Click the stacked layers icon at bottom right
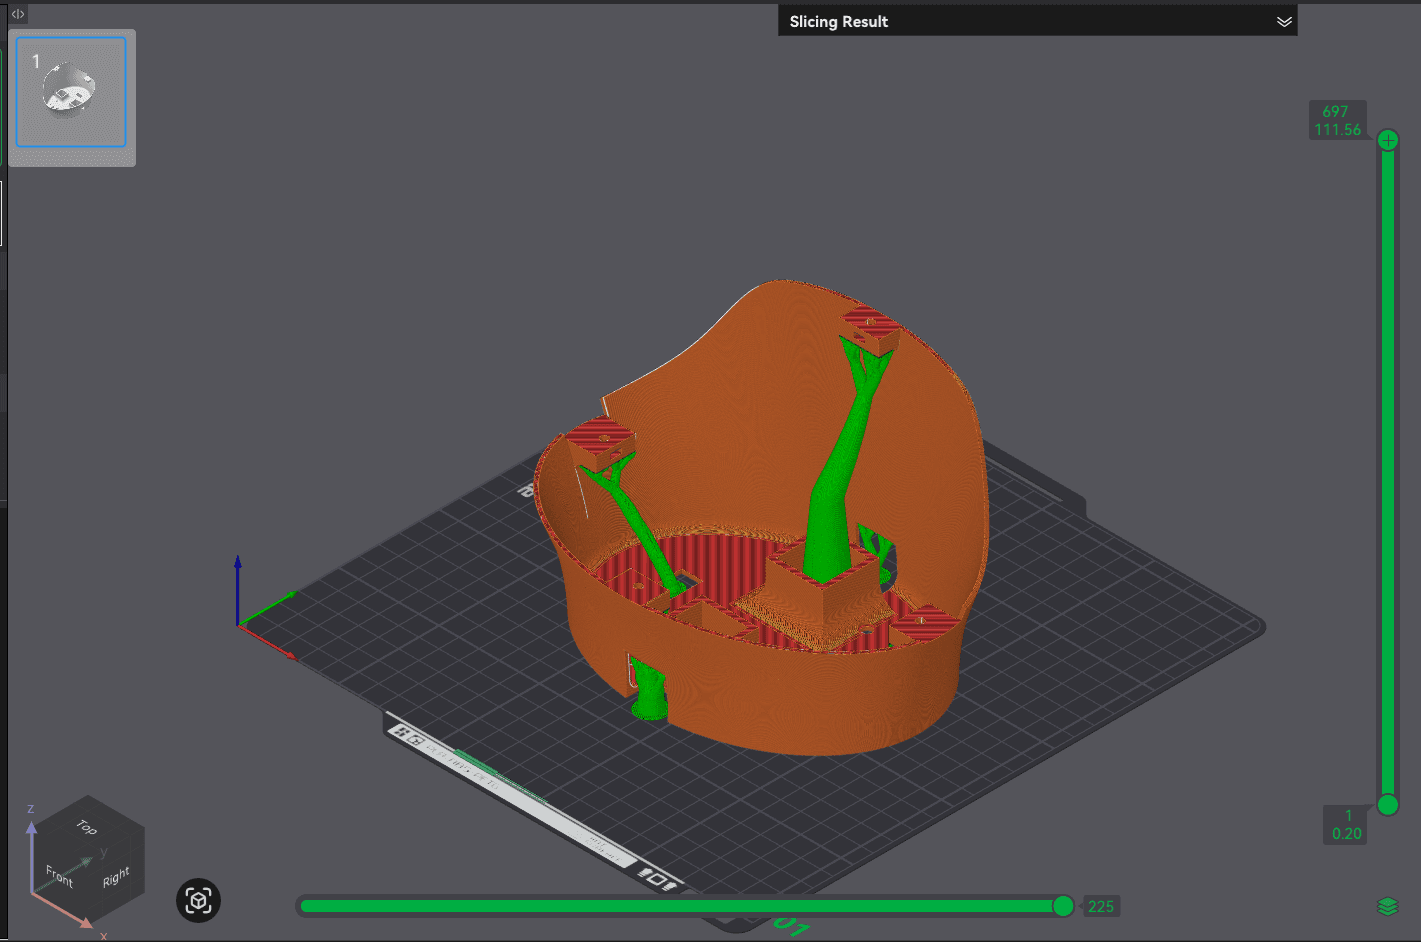1421x942 pixels. 1388,904
